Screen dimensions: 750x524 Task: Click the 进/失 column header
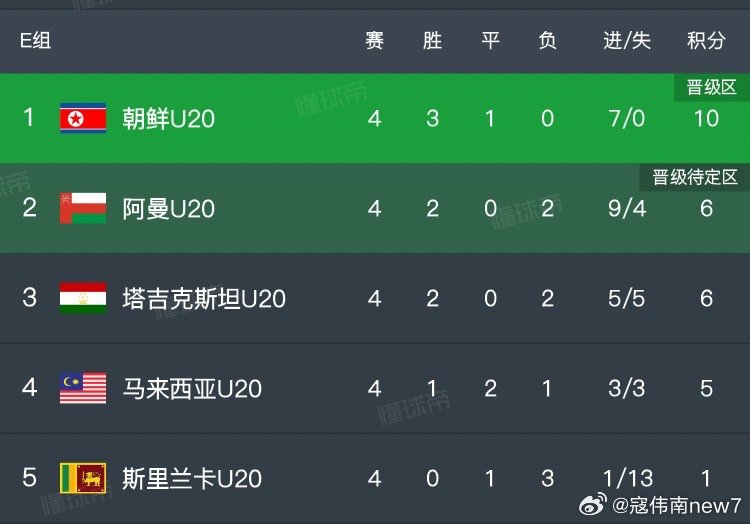627,40
